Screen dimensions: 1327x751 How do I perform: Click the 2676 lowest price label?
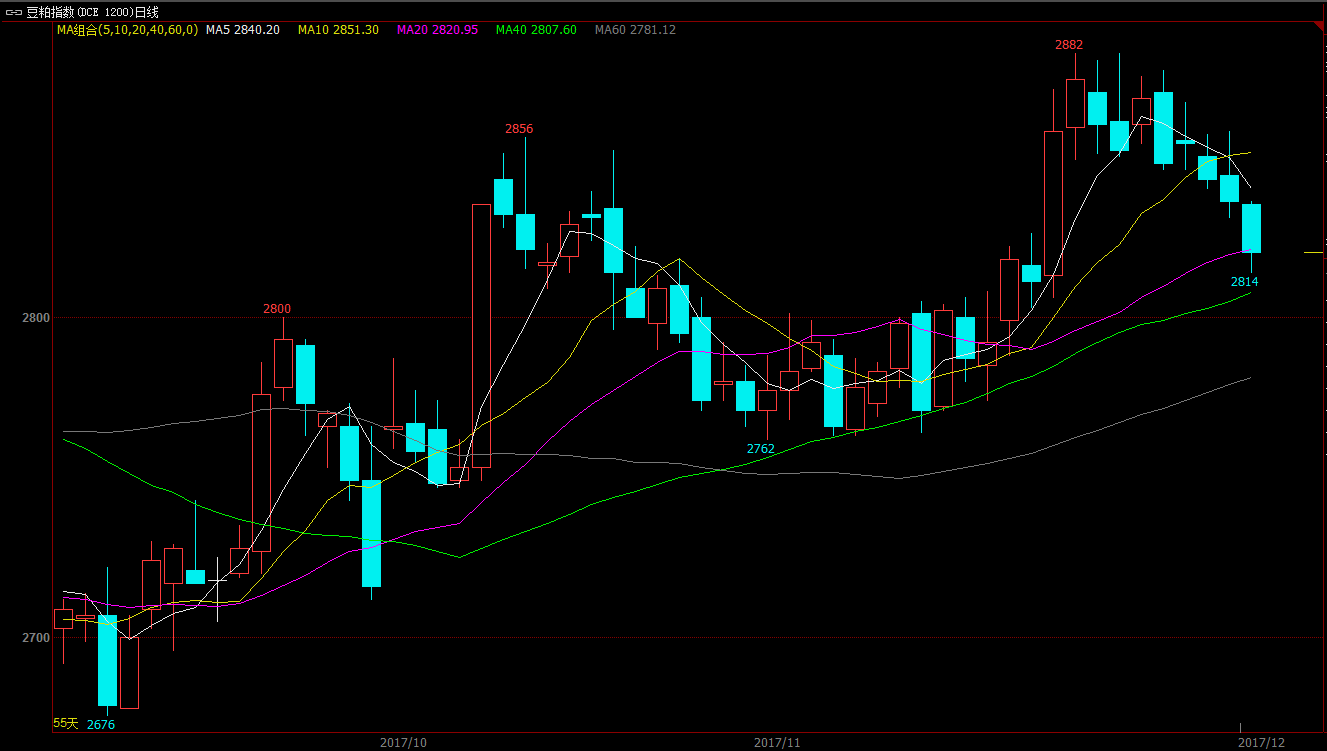(101, 724)
